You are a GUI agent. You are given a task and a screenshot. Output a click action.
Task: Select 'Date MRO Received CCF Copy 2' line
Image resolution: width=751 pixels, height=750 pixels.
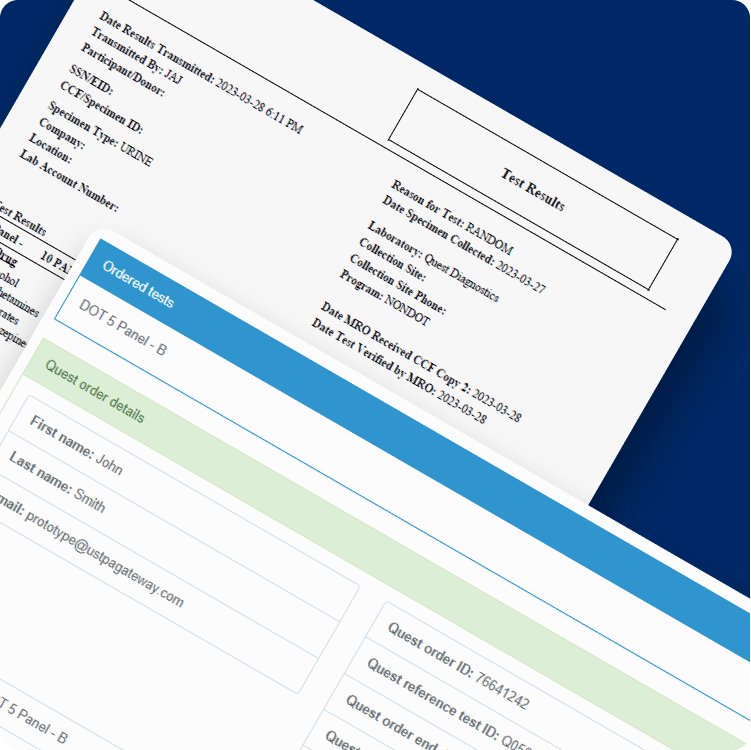421,362
